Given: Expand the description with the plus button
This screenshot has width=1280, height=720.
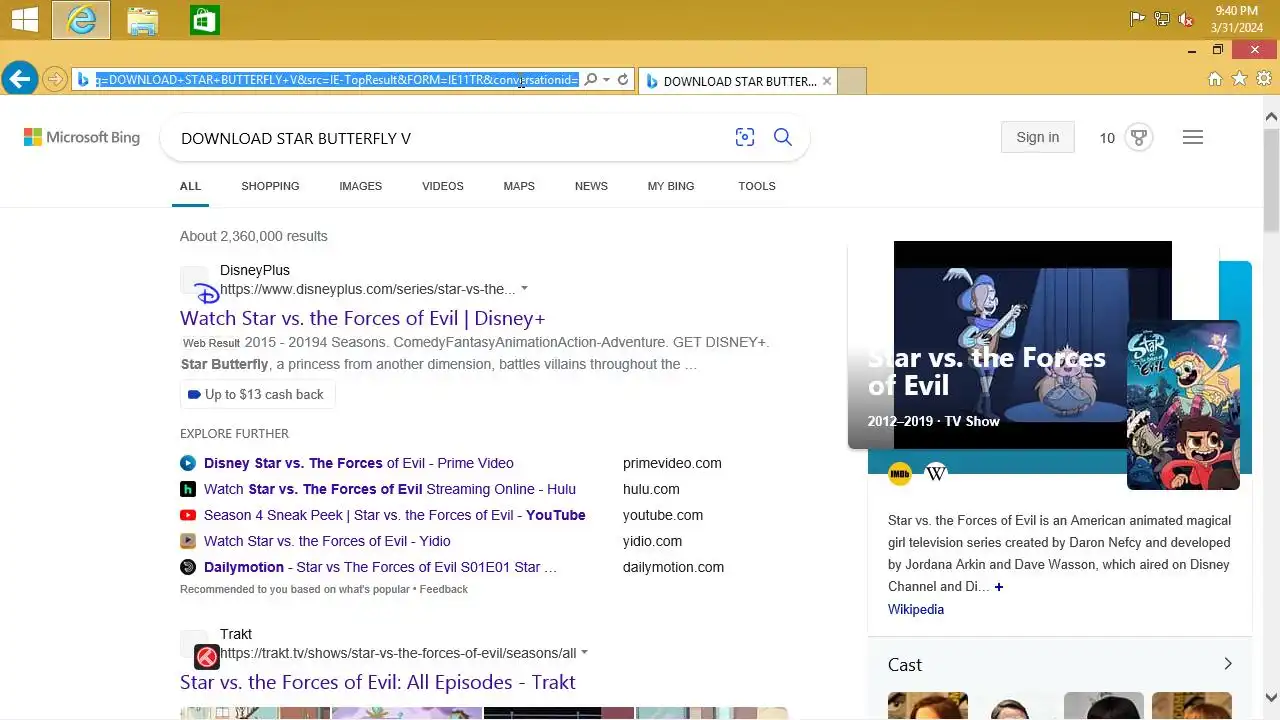Looking at the screenshot, I should (x=998, y=587).
